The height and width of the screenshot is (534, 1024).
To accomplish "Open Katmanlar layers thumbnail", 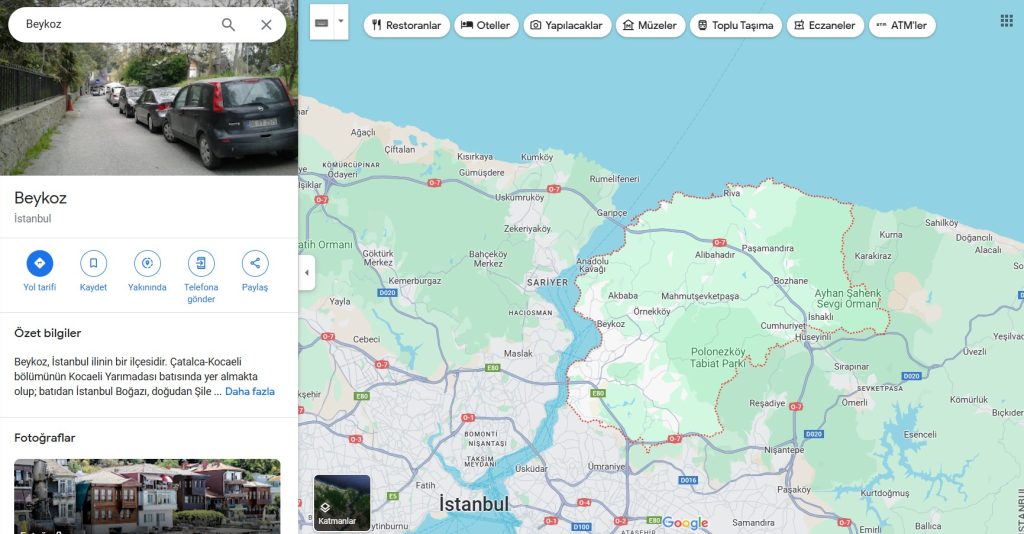I will pyautogui.click(x=342, y=503).
